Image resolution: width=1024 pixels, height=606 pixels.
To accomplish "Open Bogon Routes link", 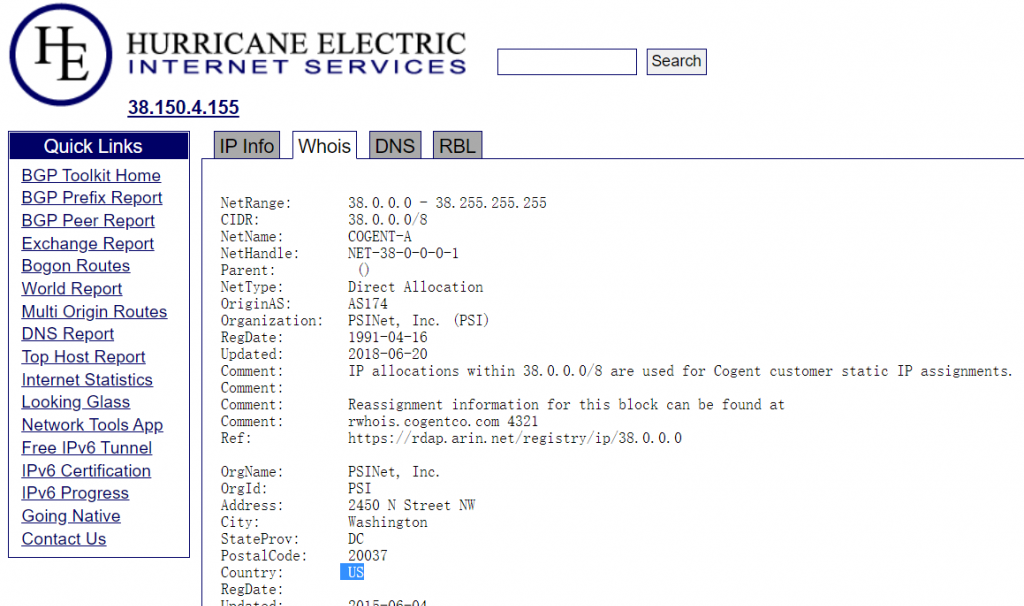I will (76, 266).
